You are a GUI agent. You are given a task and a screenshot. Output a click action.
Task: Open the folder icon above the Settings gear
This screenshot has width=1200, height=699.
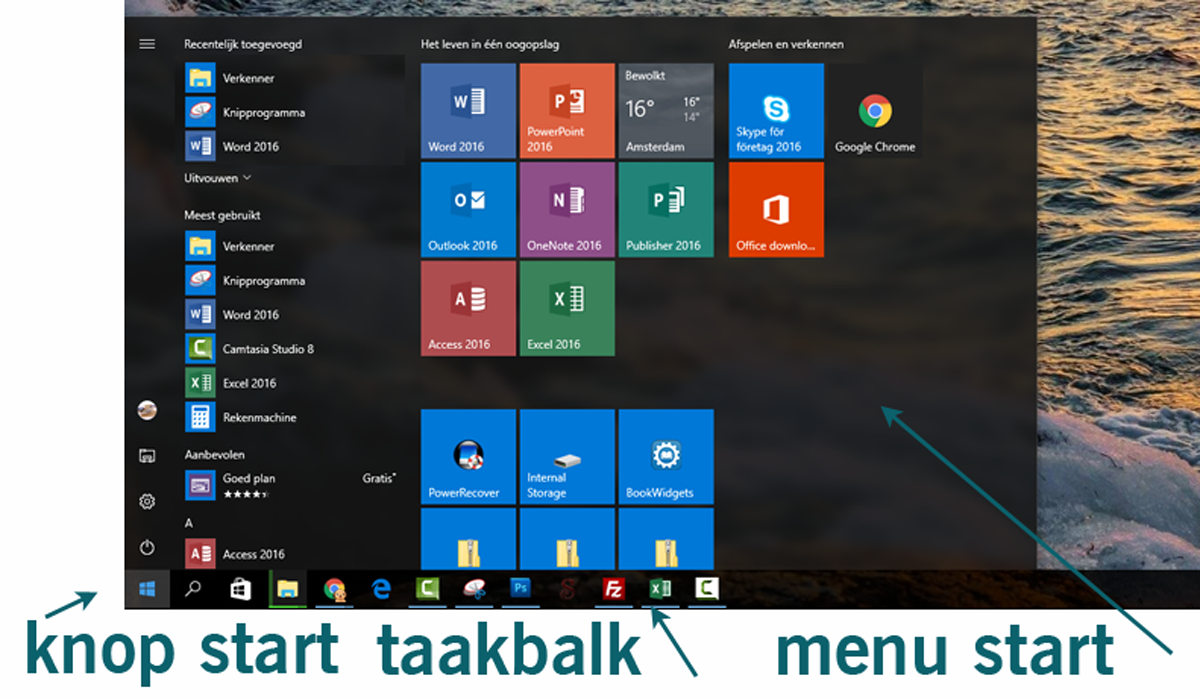coord(147,455)
